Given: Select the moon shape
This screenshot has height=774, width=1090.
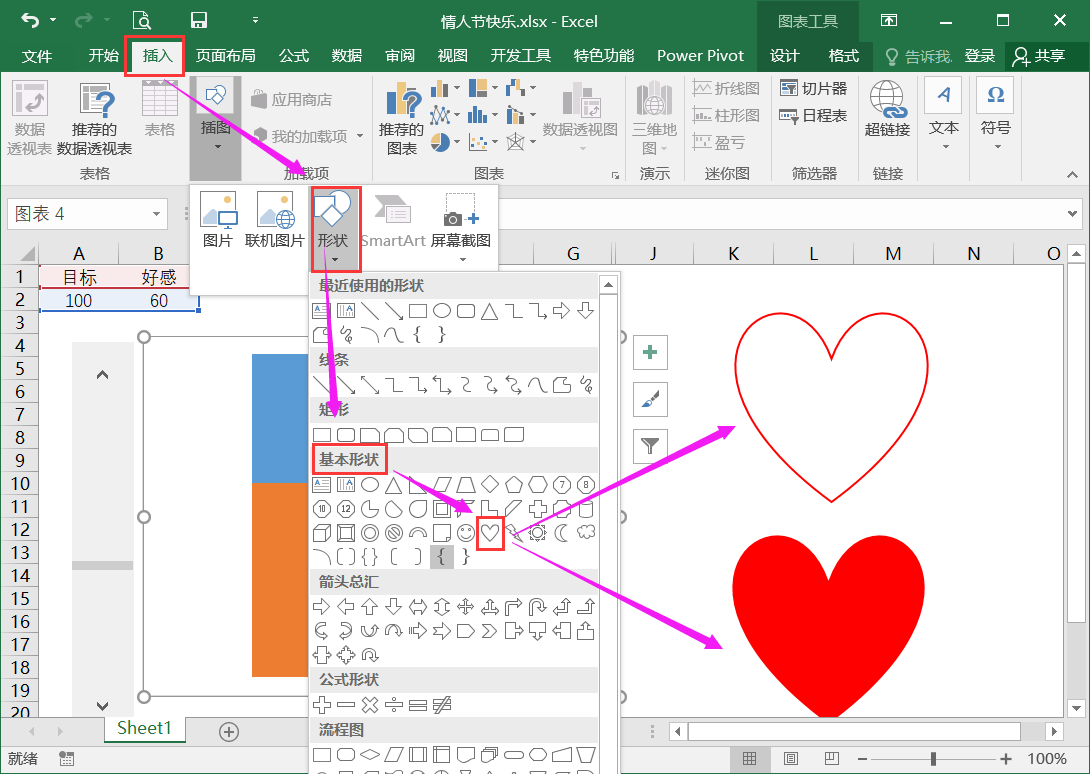Looking at the screenshot, I should click(562, 533).
